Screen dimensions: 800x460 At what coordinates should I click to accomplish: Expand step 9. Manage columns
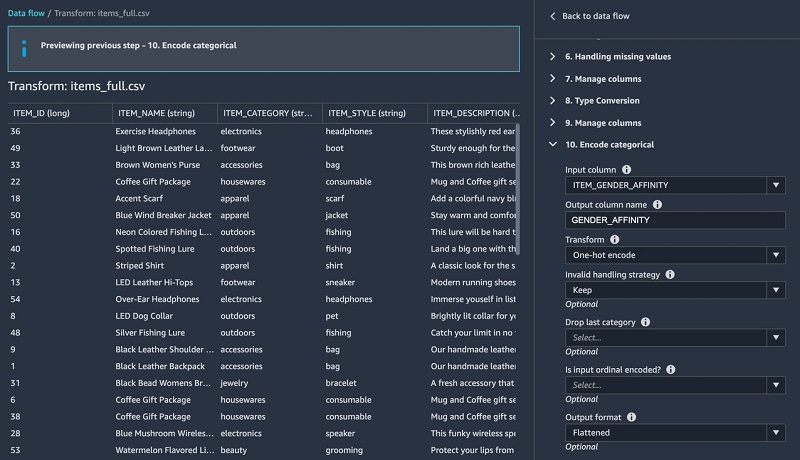pos(553,122)
